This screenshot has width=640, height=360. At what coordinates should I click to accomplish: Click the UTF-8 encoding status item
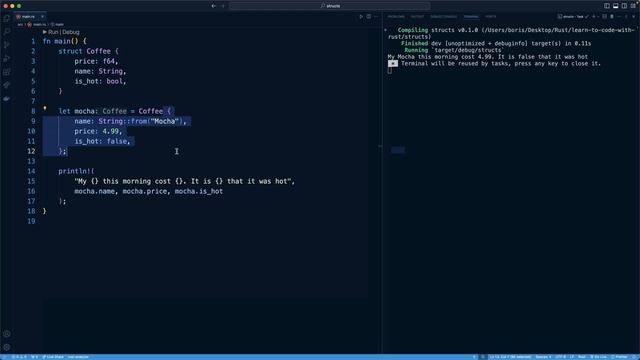click(560, 357)
